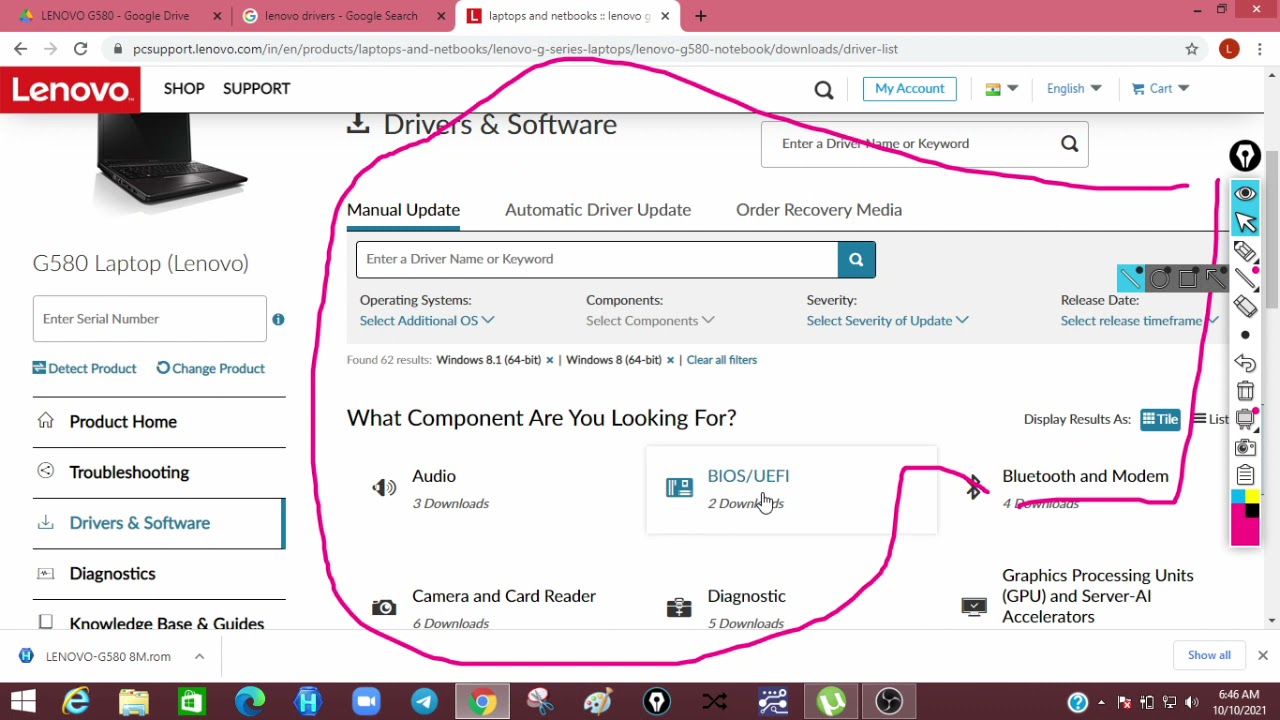Viewport: 1280px width, 720px height.
Task: Open Telegram from the taskbar
Action: (x=424, y=702)
